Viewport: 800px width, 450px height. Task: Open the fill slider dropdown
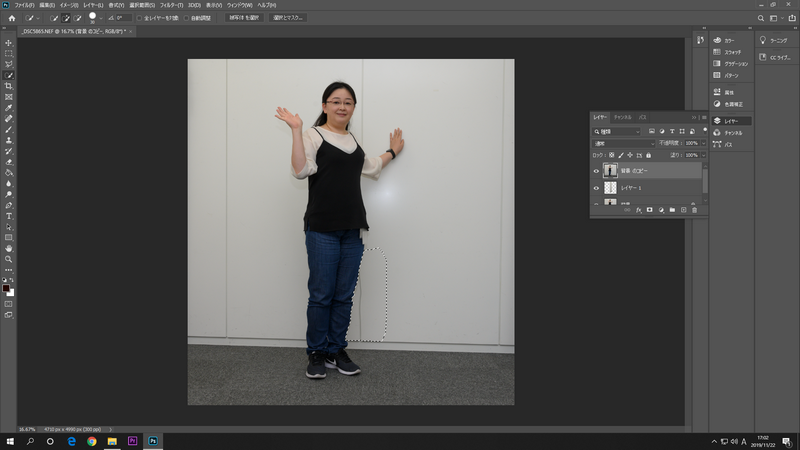pos(704,155)
